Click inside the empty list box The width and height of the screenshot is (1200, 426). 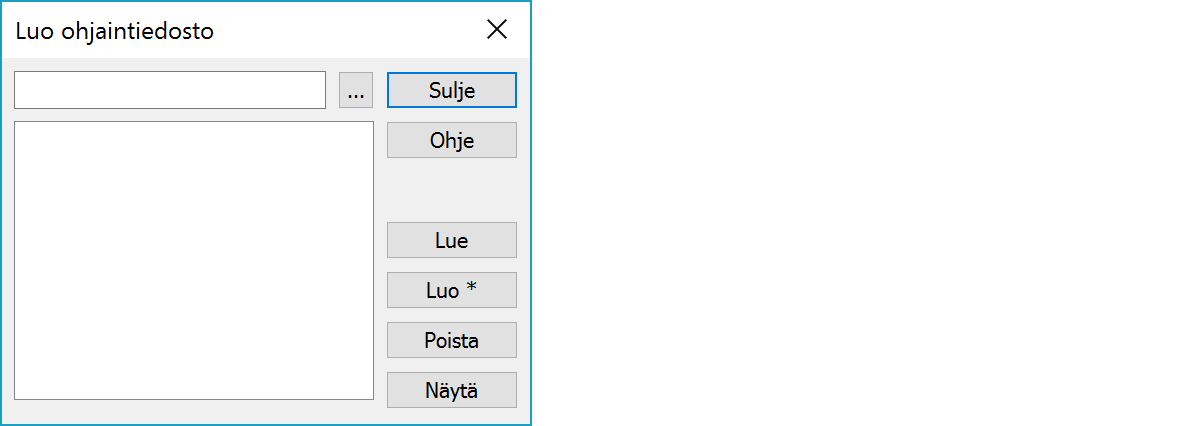[194, 260]
